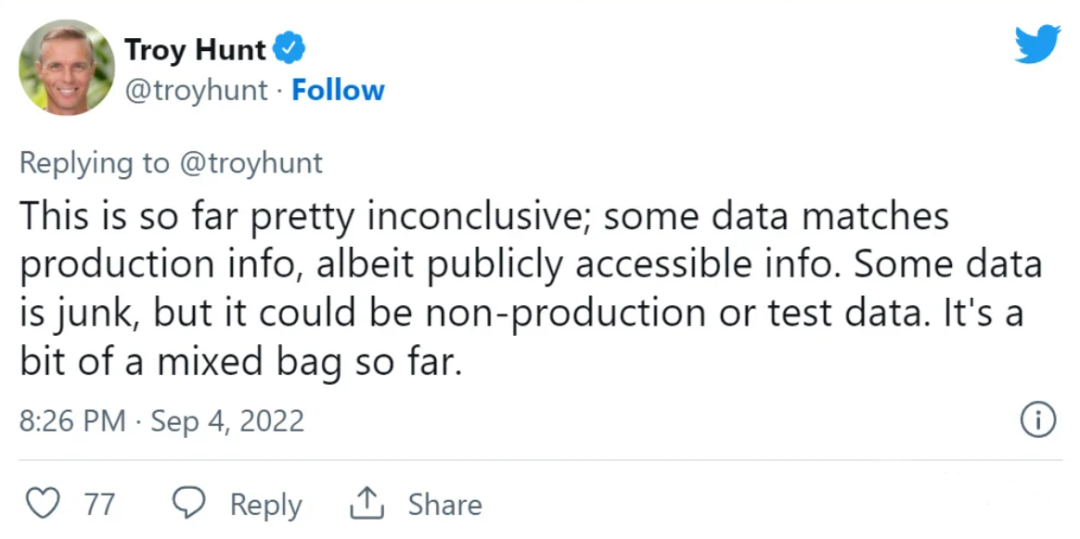Image resolution: width=1080 pixels, height=539 pixels.
Task: Open the Twitter bird logo
Action: point(1037,44)
